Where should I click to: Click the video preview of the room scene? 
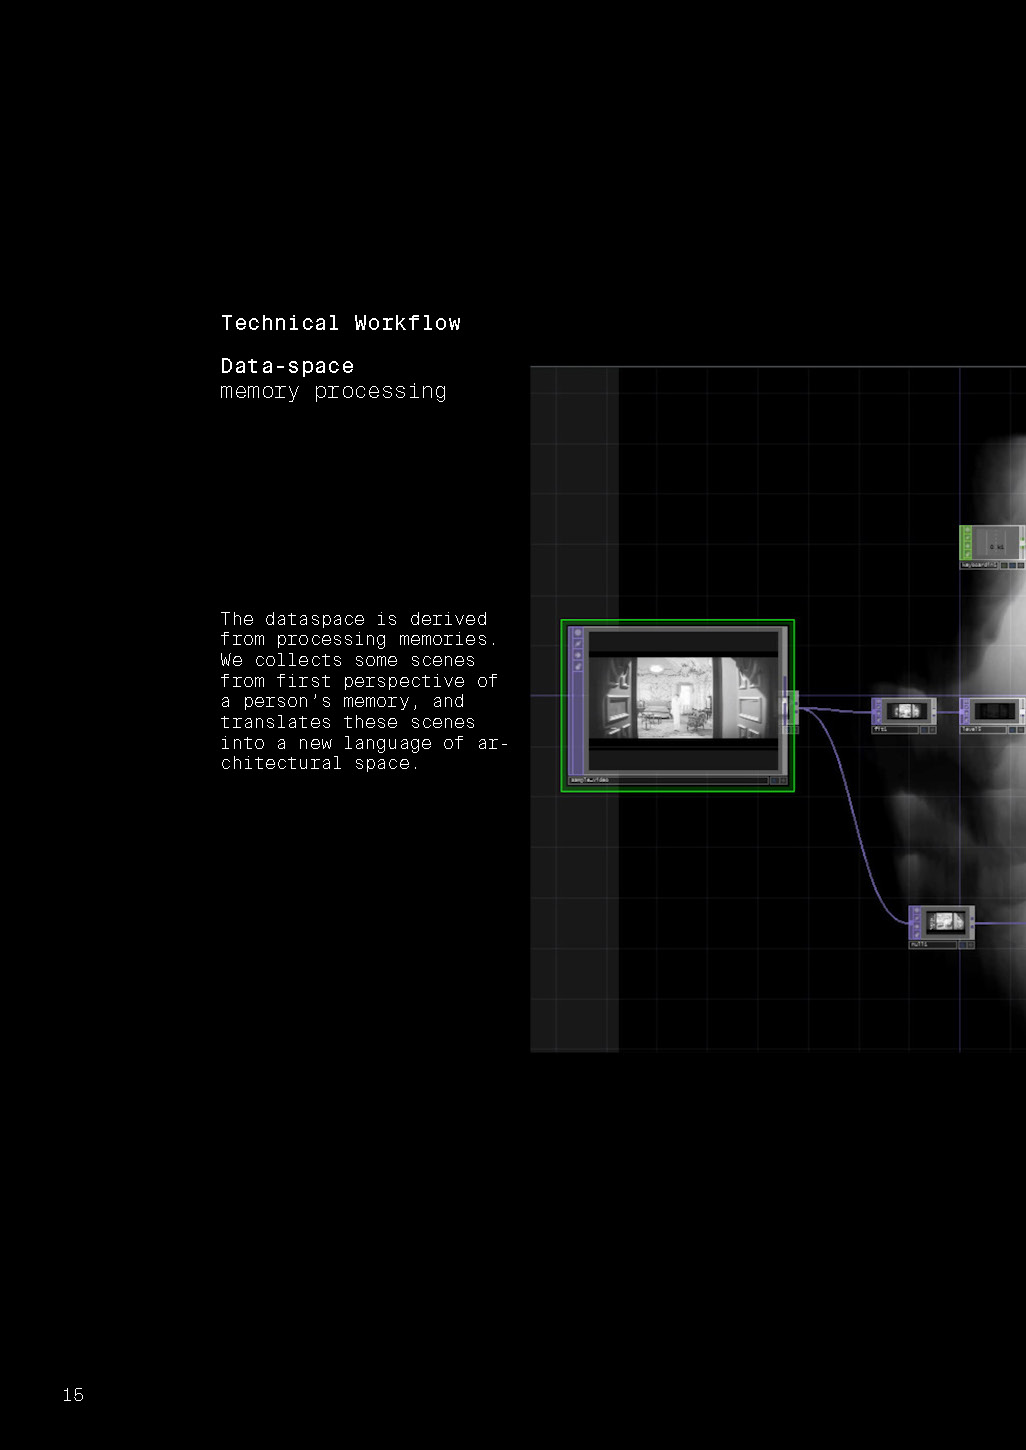tap(683, 697)
